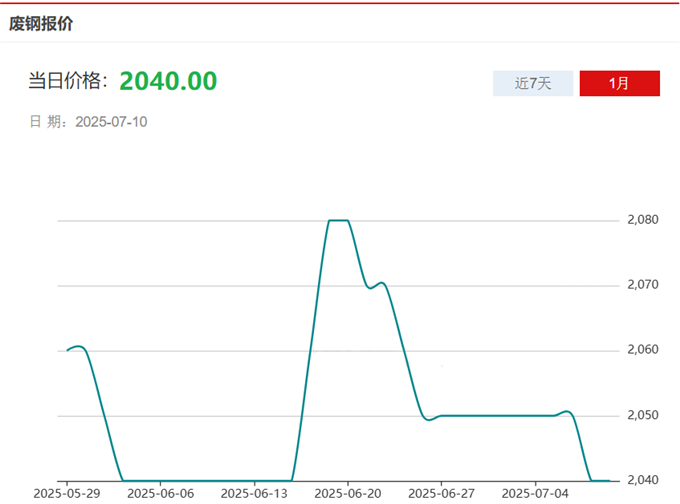This screenshot has width=680, height=504.
Task: Click the 2,060 y-axis value label
Action: pos(644,350)
